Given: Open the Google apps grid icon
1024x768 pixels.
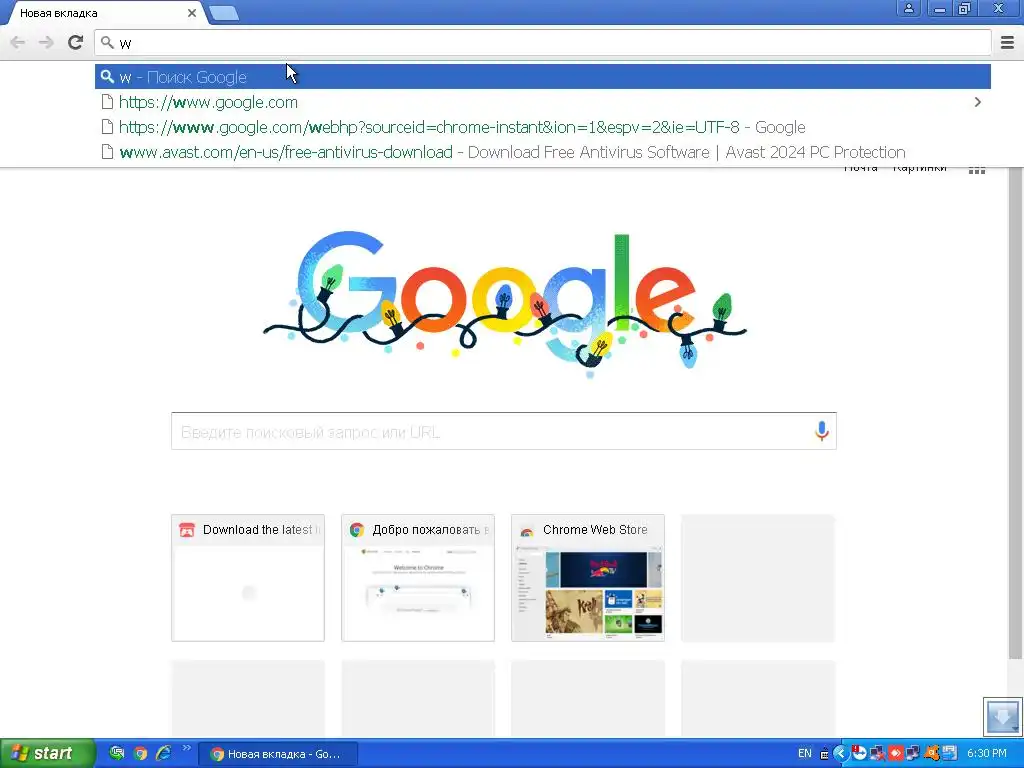Looking at the screenshot, I should (x=976, y=170).
